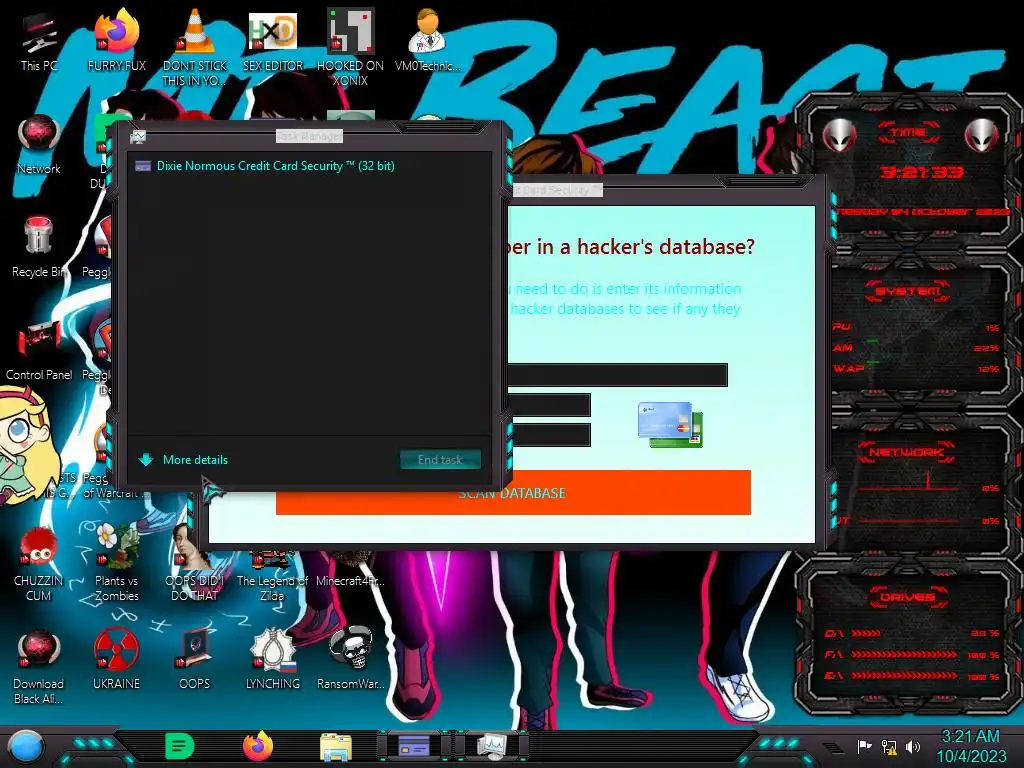This screenshot has width=1024, height=768.
Task: Launch the red Chuzzle fuzzball shortcut
Action: click(39, 563)
